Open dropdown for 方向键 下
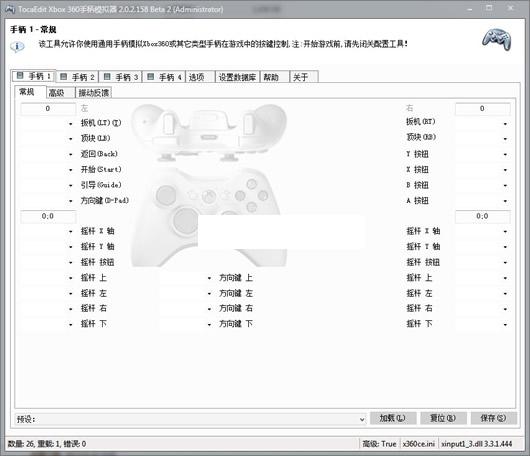This screenshot has height=456, width=530. 209,325
